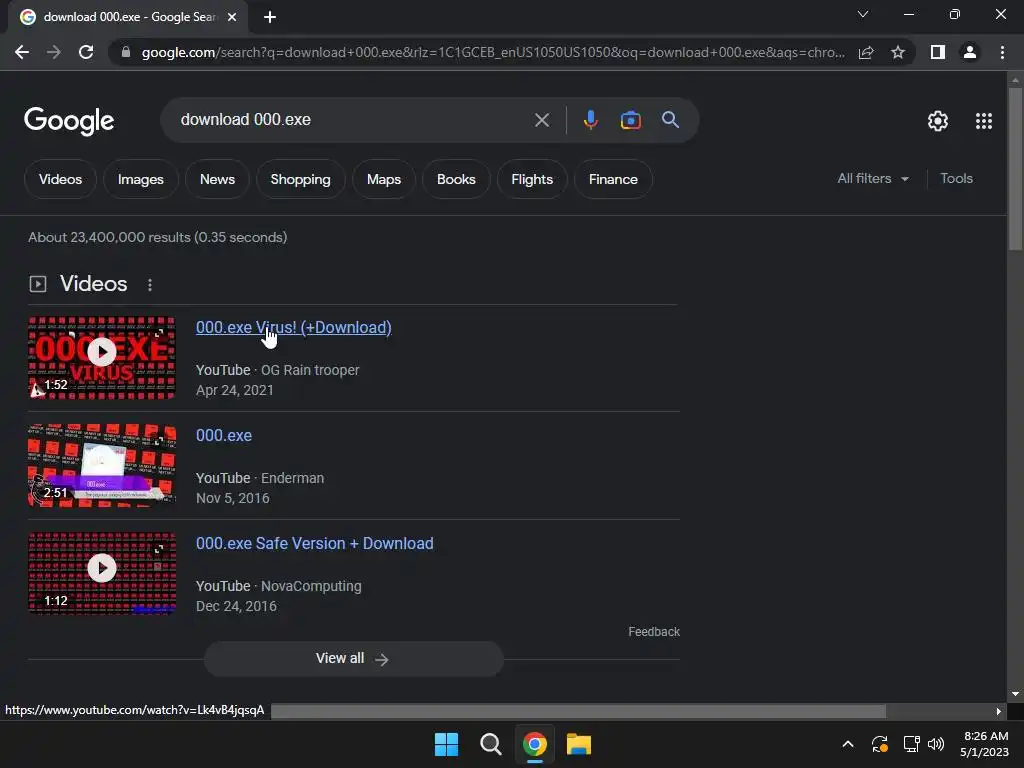This screenshot has height=768, width=1024.
Task: Click View all videos button
Action: [353, 658]
